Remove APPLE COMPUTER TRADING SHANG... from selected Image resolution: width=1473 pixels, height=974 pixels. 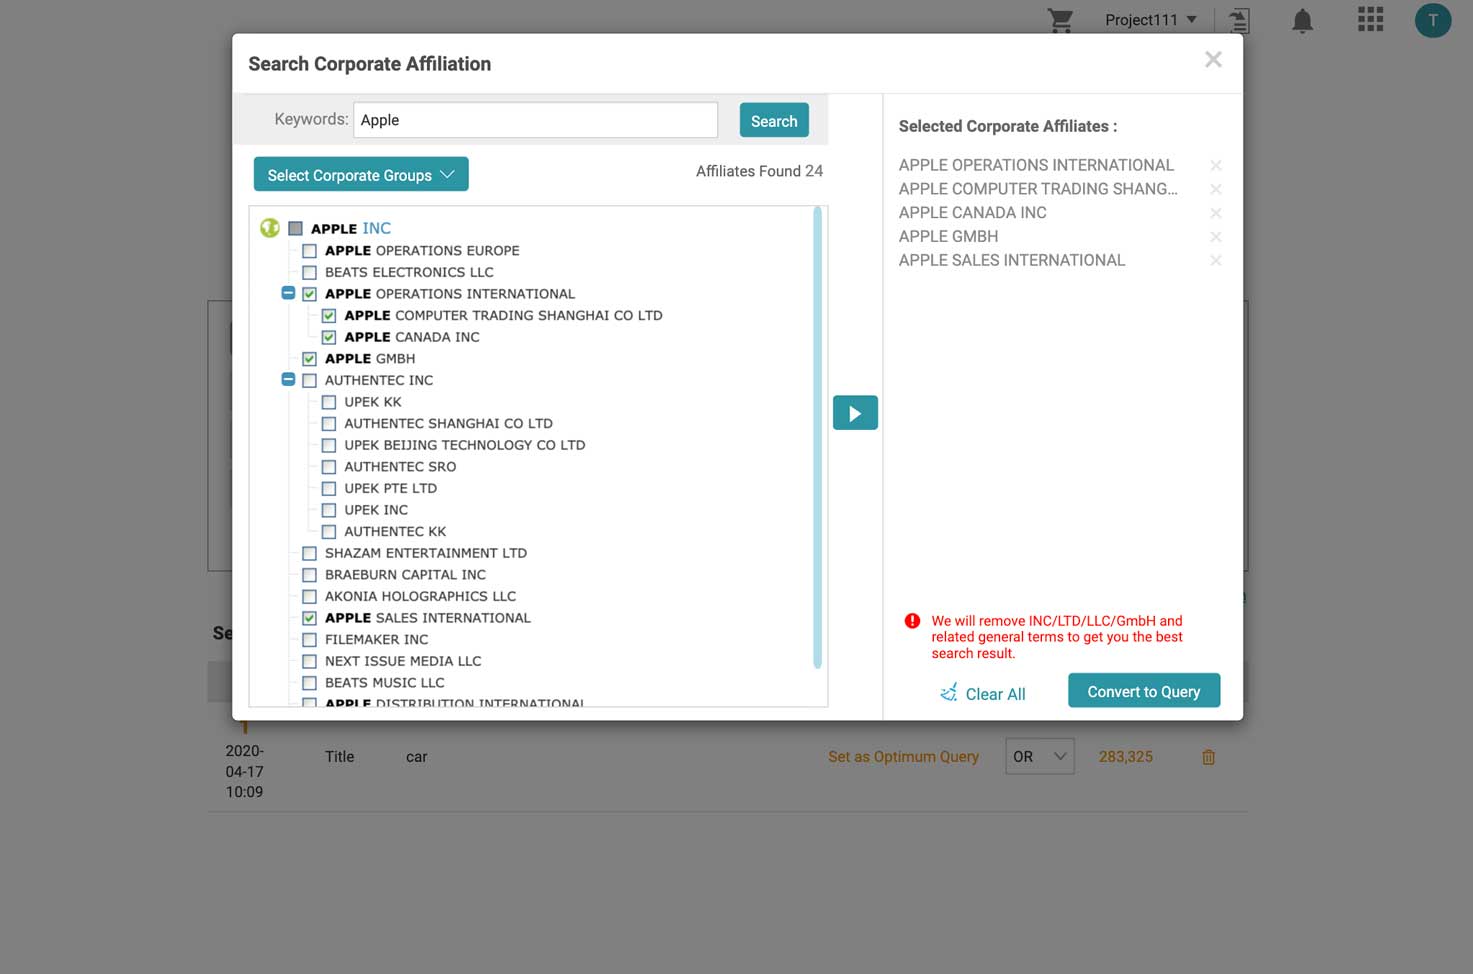[1216, 189]
